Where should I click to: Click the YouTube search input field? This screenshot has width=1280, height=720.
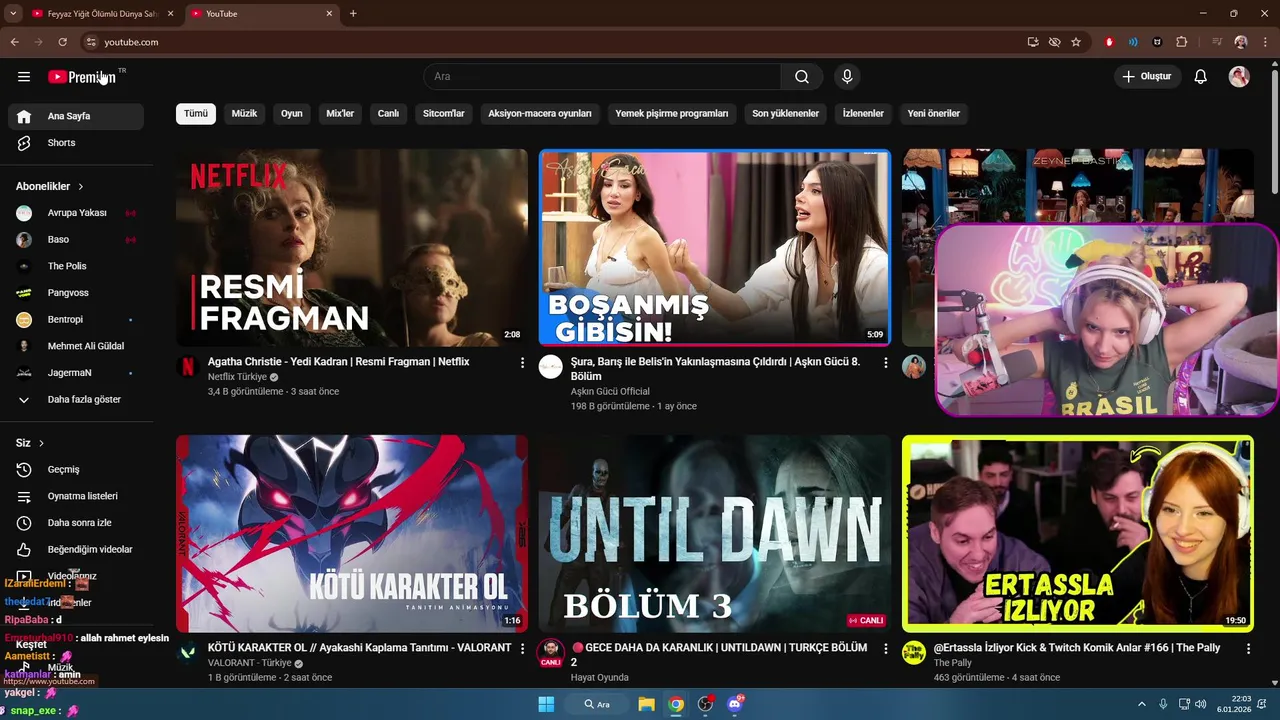pos(603,77)
